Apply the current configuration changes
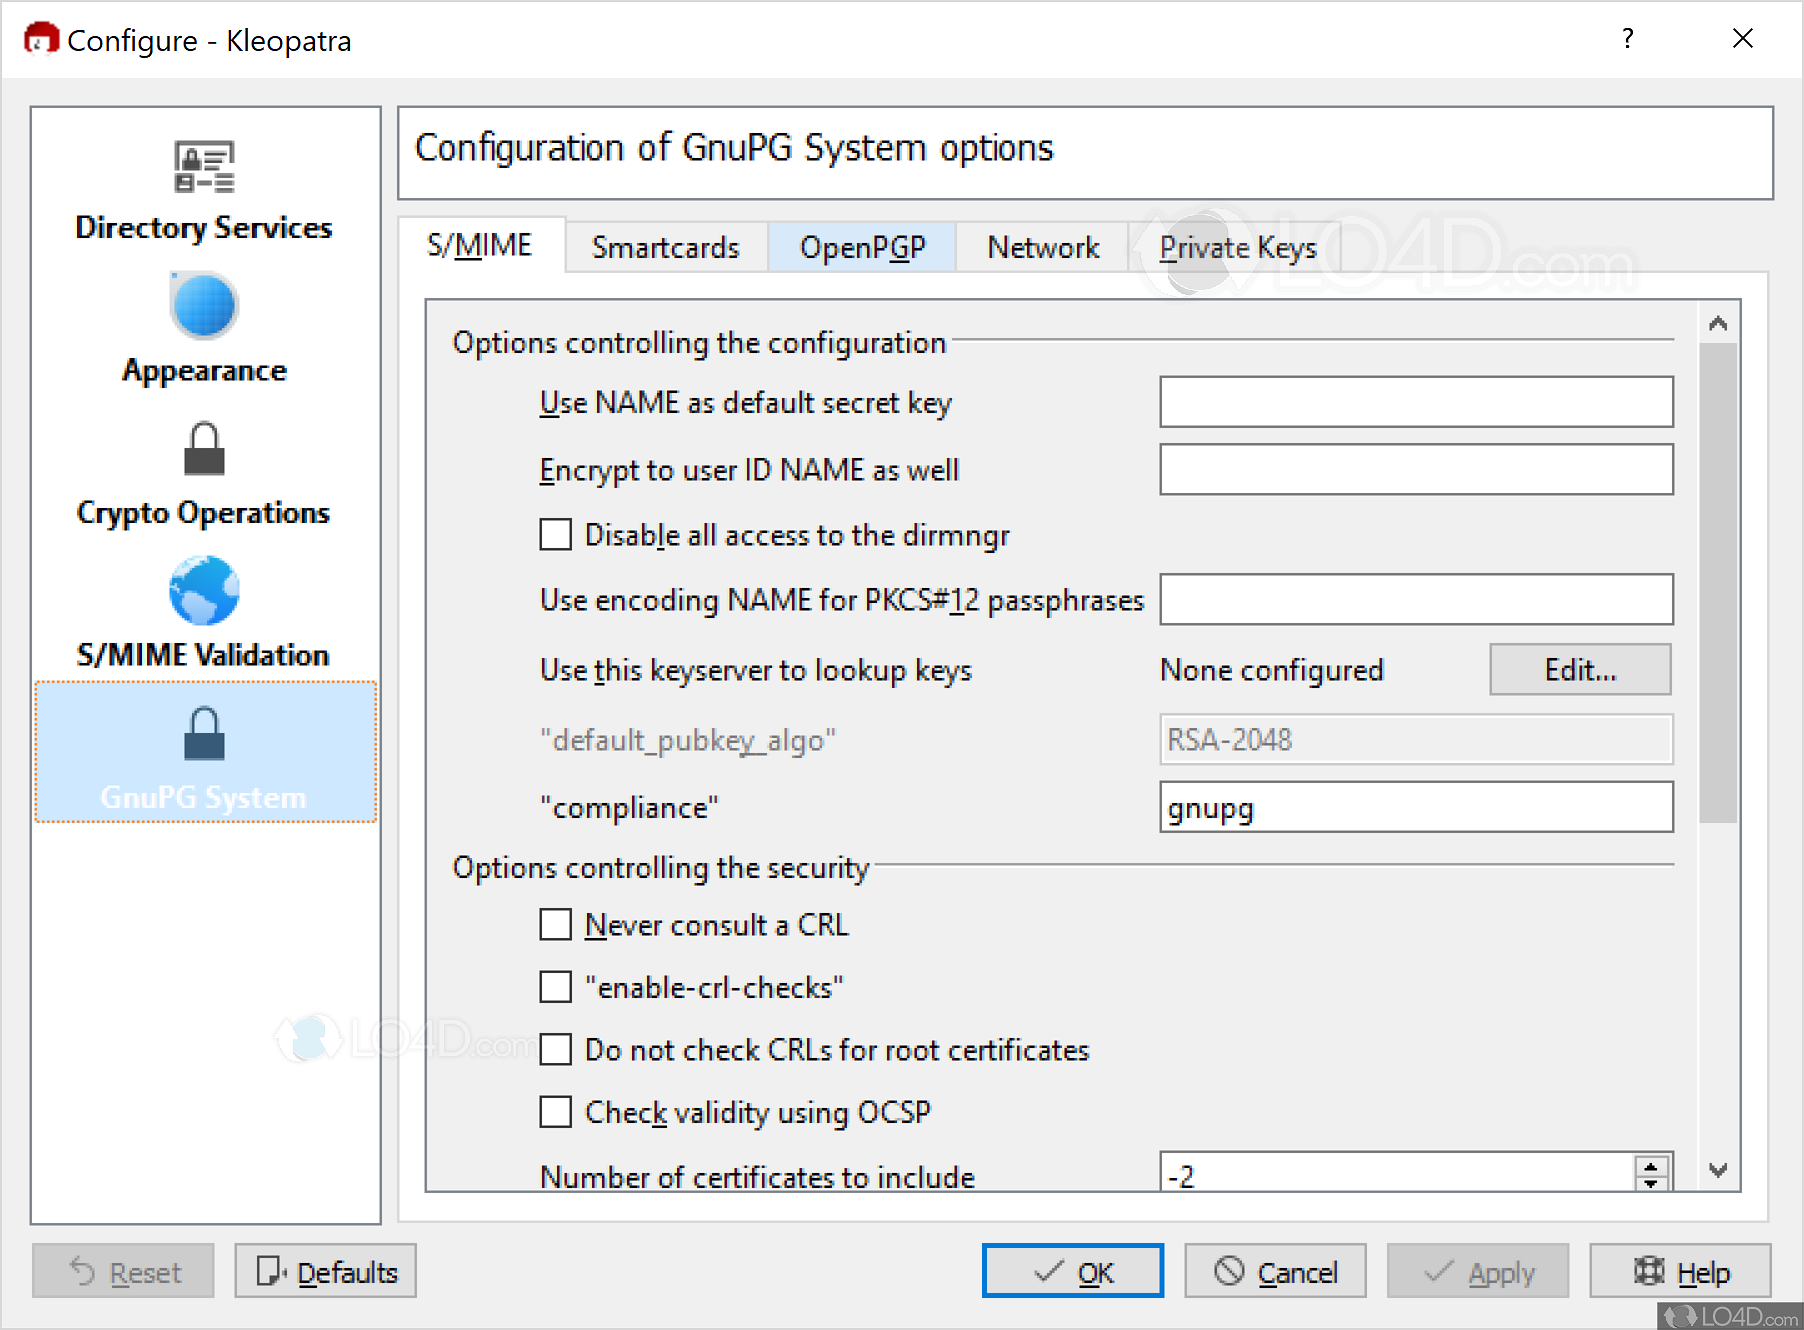Viewport: 1804px width, 1330px height. tap(1479, 1271)
